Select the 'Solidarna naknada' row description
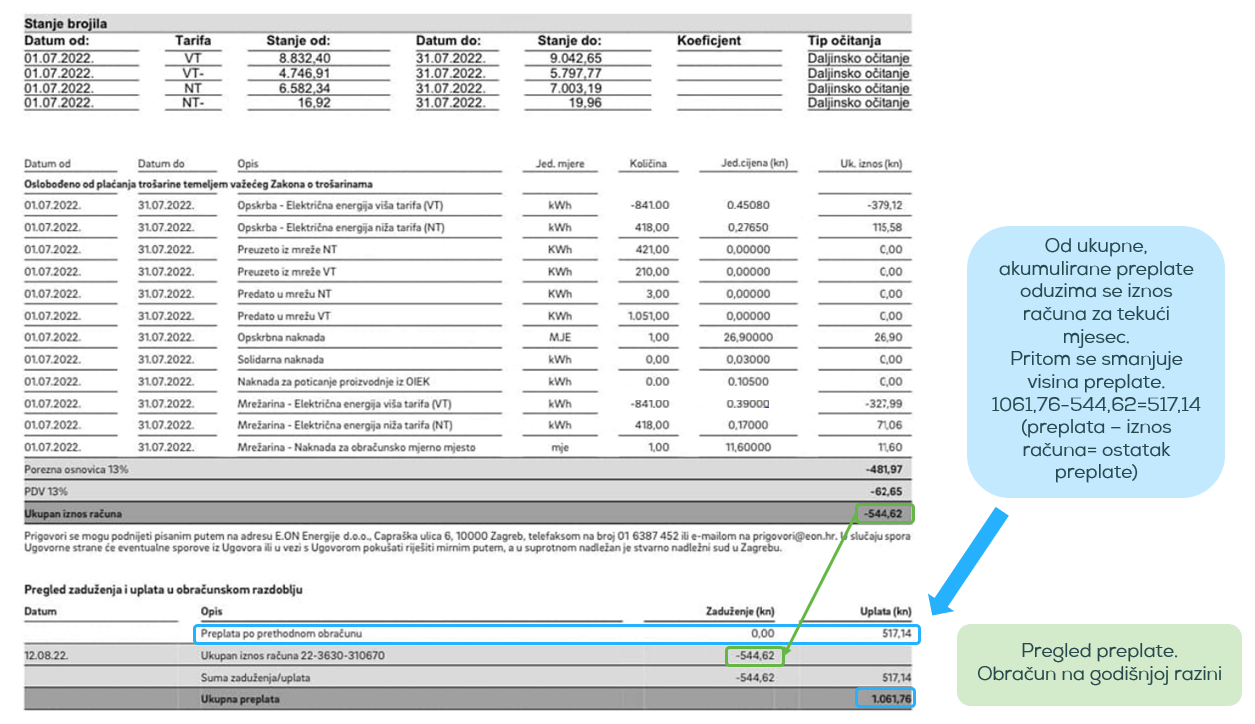 280,360
